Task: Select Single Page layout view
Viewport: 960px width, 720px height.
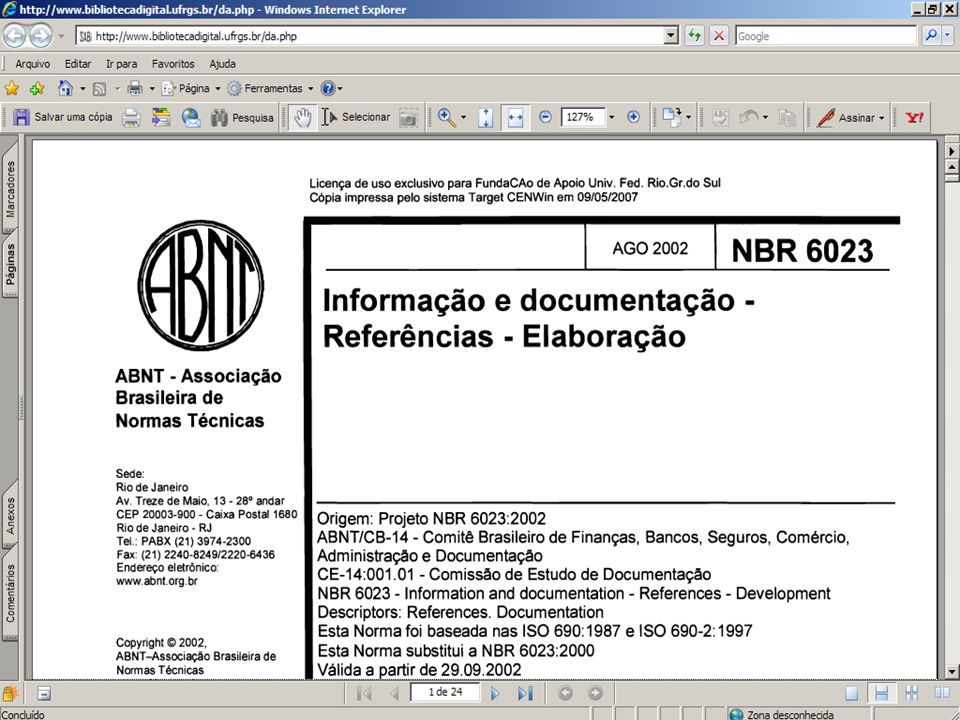Action: (851, 693)
